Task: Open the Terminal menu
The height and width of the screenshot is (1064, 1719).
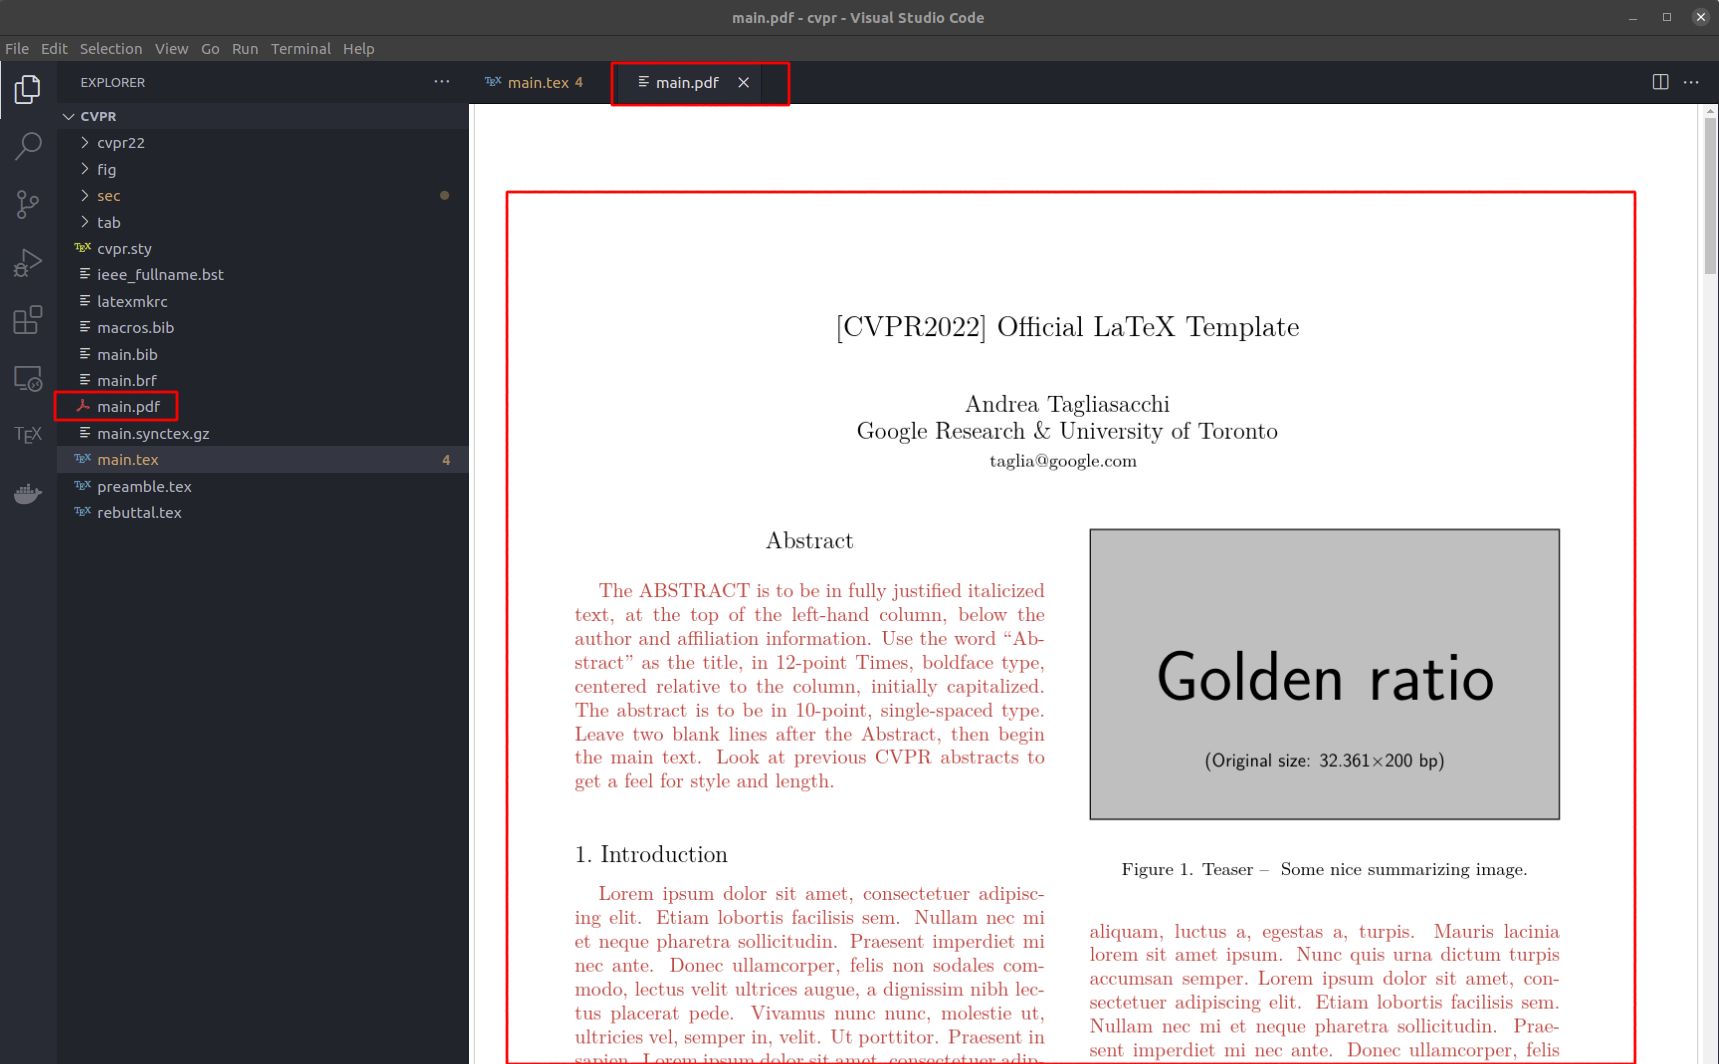Action: coord(301,48)
